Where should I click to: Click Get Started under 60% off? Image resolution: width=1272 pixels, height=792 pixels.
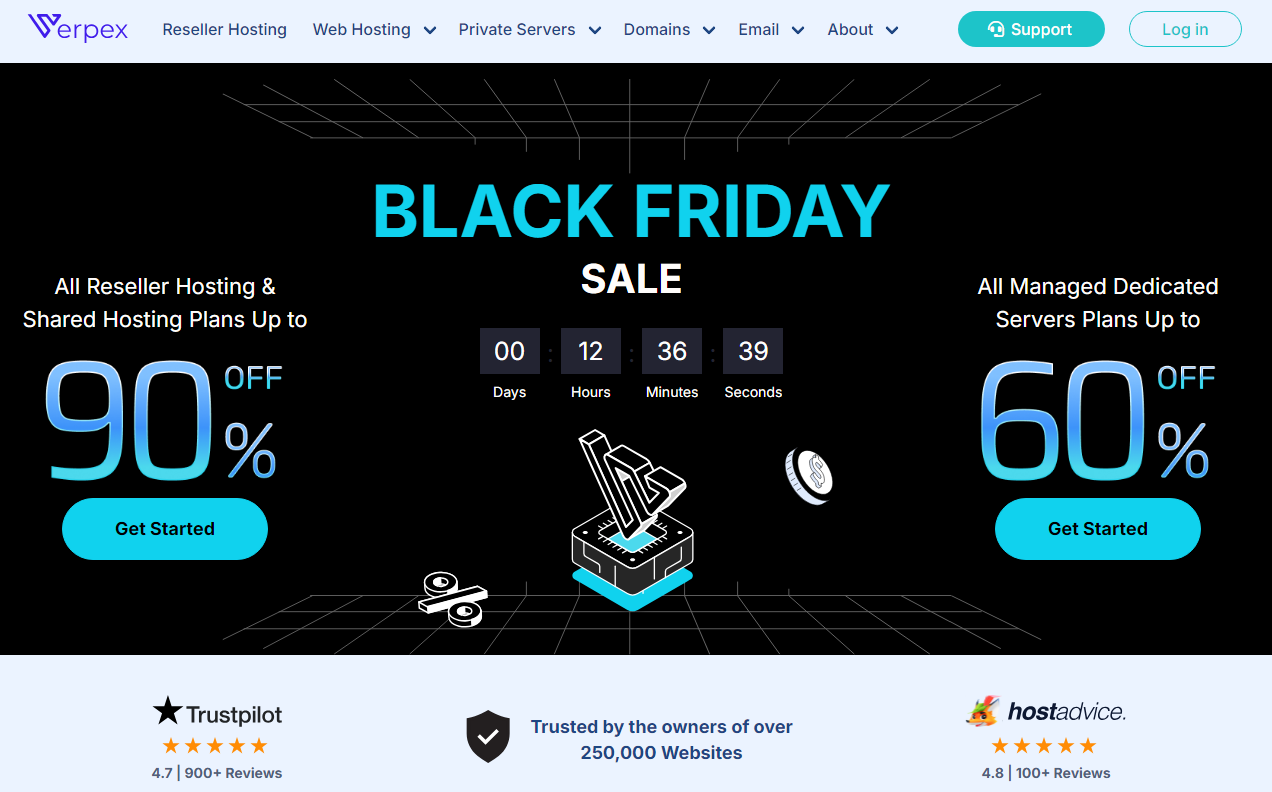tap(1097, 529)
